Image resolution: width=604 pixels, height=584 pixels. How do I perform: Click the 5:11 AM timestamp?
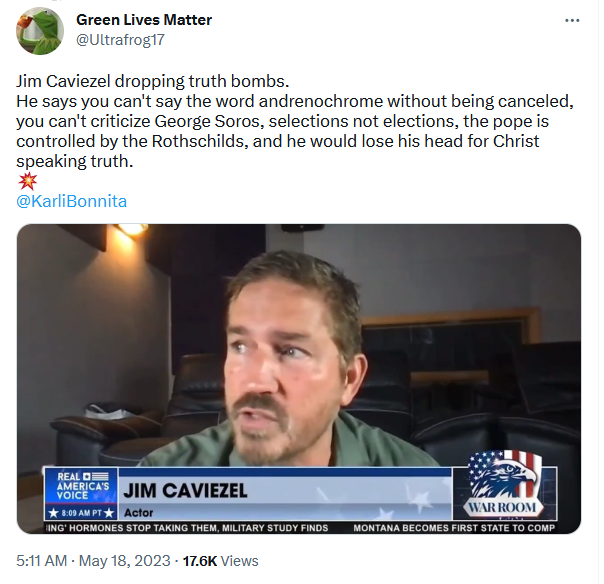tap(42, 561)
